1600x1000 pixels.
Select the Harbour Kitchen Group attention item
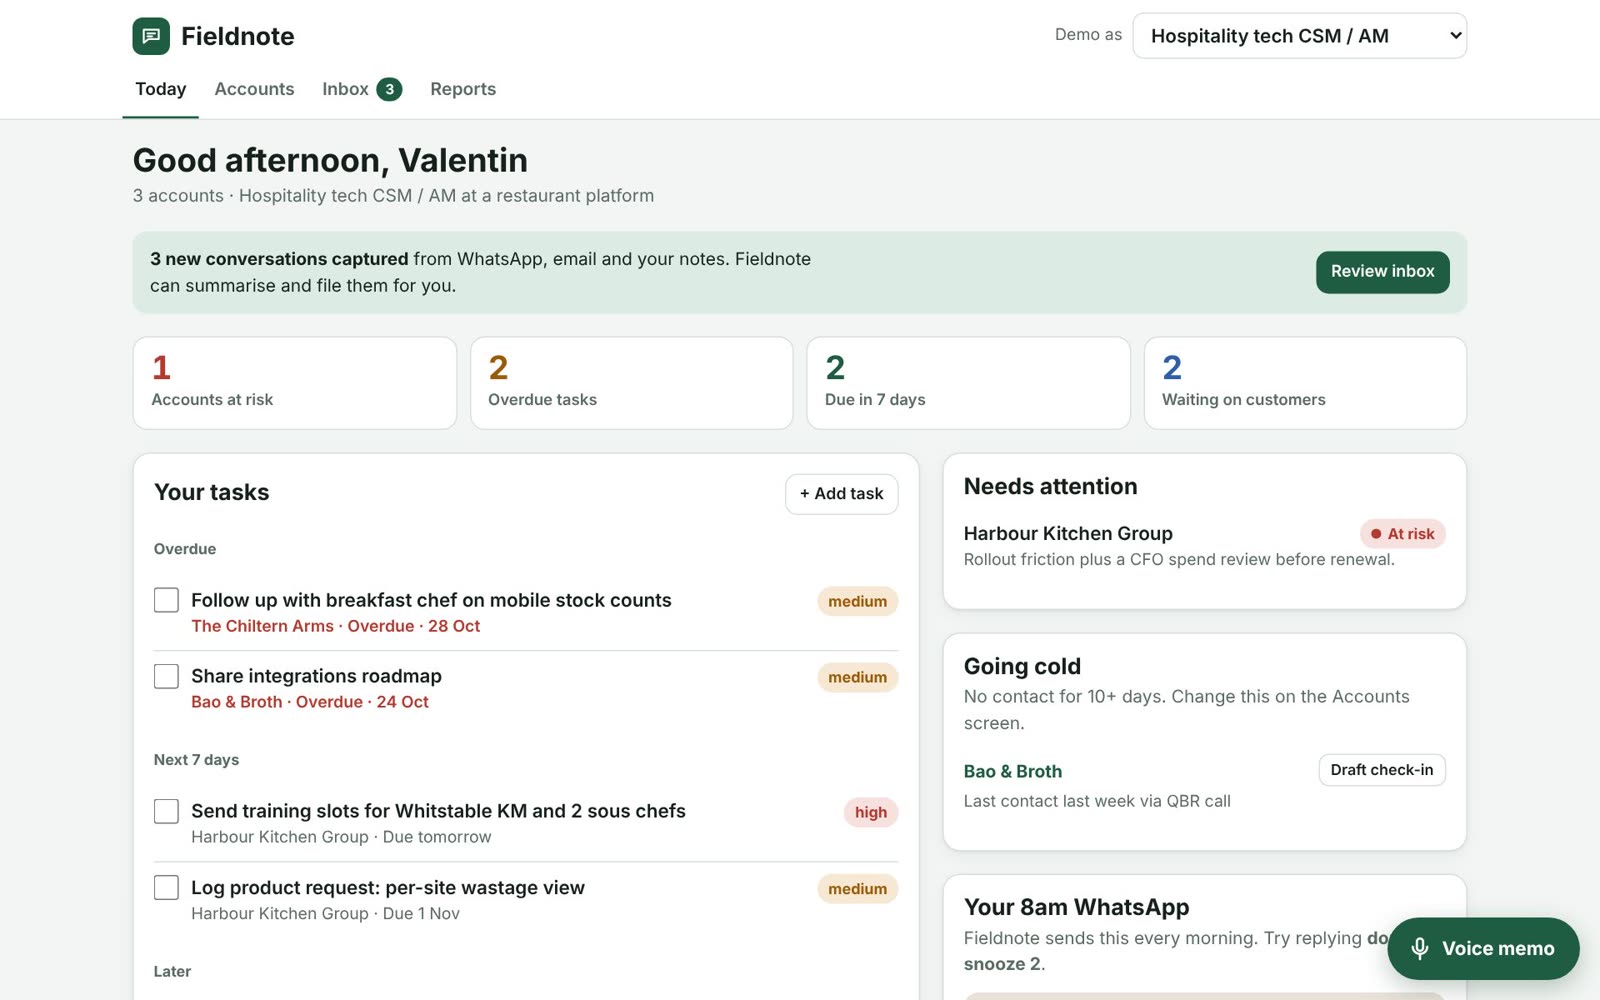tap(1204, 545)
